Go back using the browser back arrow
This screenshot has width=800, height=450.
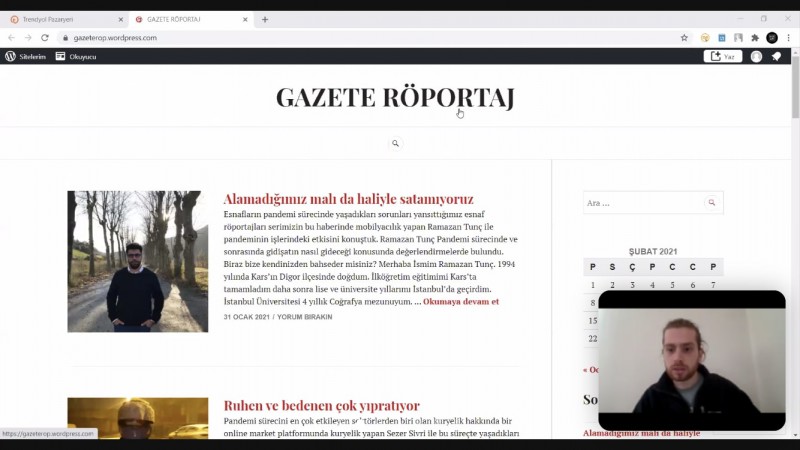point(12,38)
